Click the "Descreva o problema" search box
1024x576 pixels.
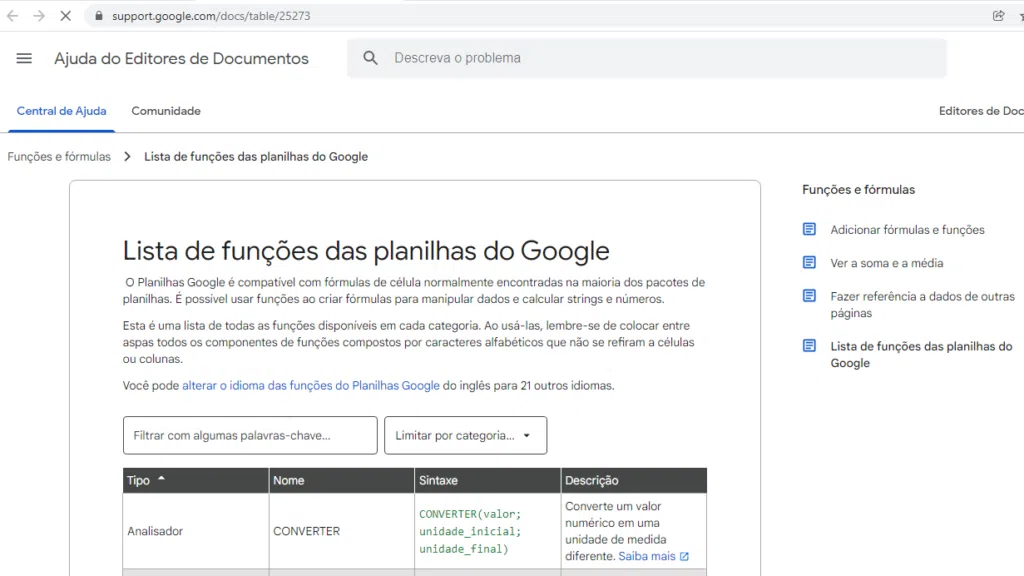point(460,57)
